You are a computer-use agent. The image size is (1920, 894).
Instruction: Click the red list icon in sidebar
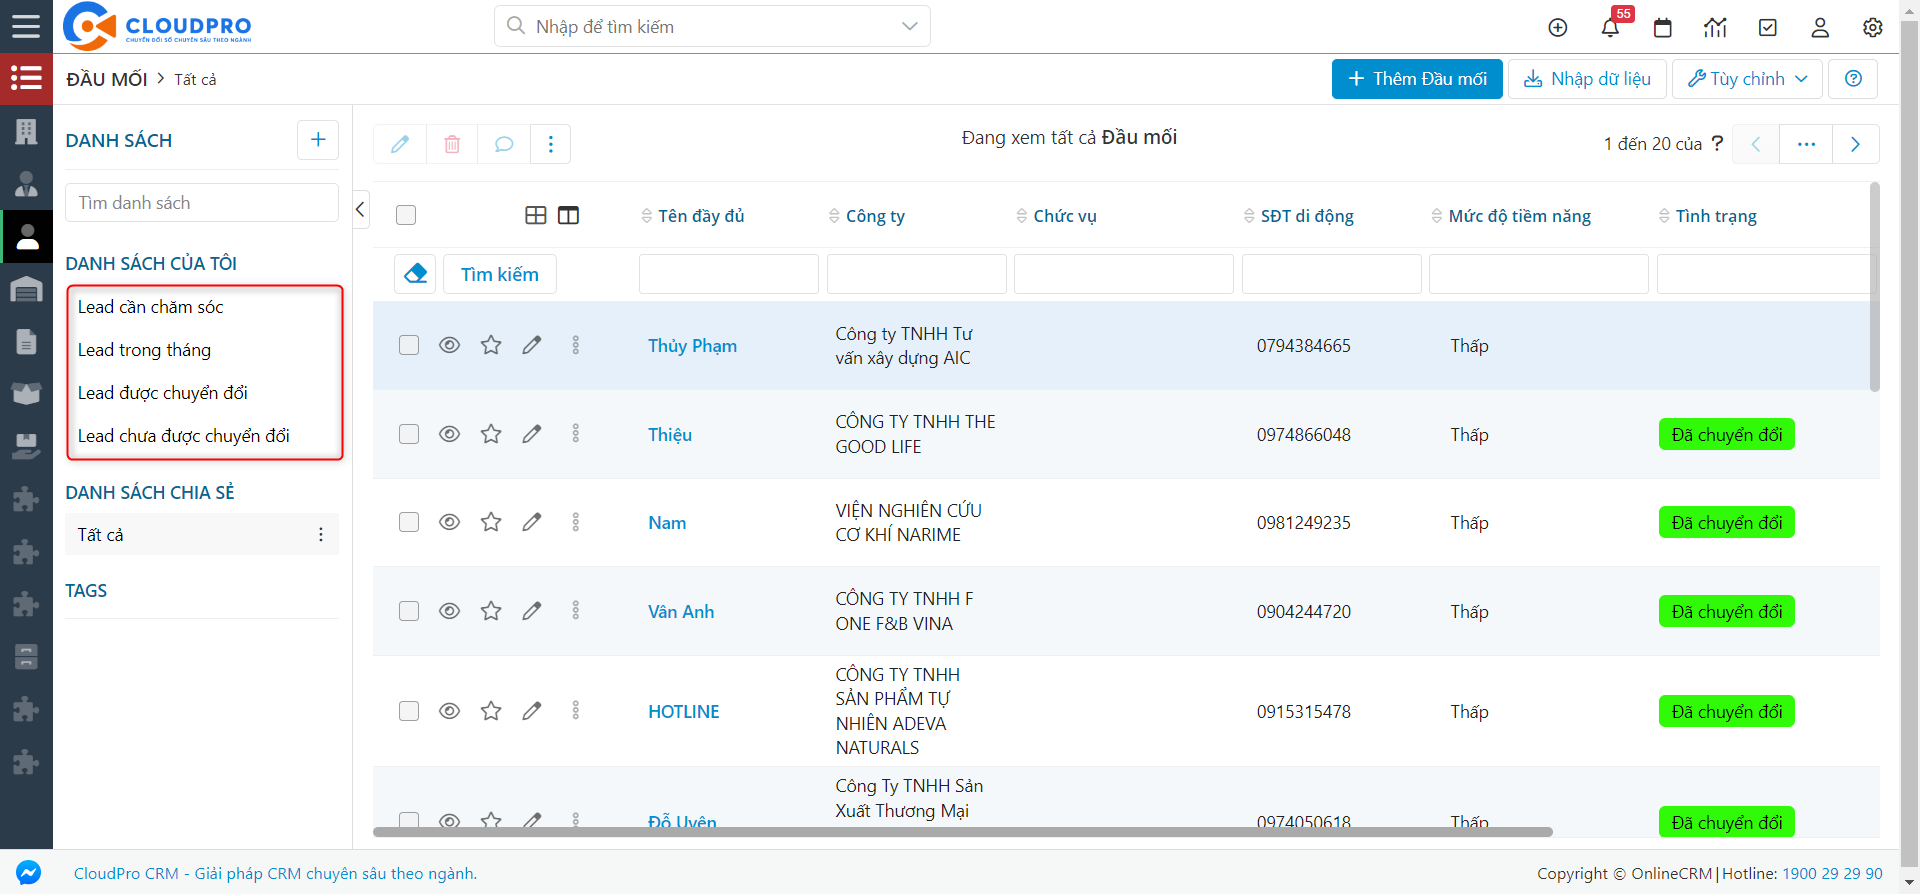point(26,78)
